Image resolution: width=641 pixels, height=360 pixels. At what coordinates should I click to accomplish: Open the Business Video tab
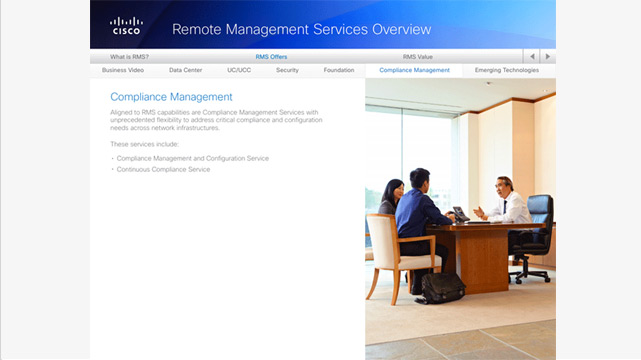[123, 70]
